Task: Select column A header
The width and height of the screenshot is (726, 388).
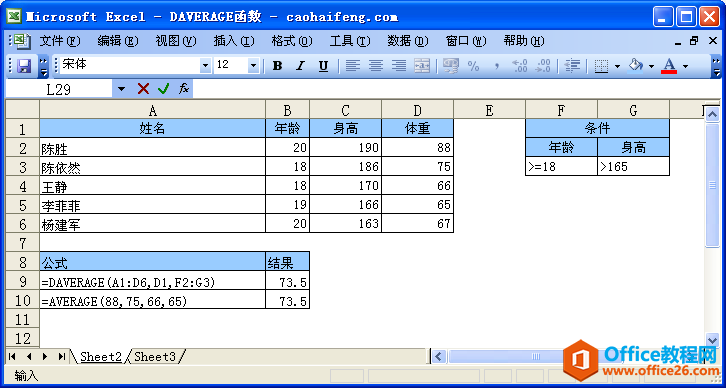Action: (x=152, y=110)
